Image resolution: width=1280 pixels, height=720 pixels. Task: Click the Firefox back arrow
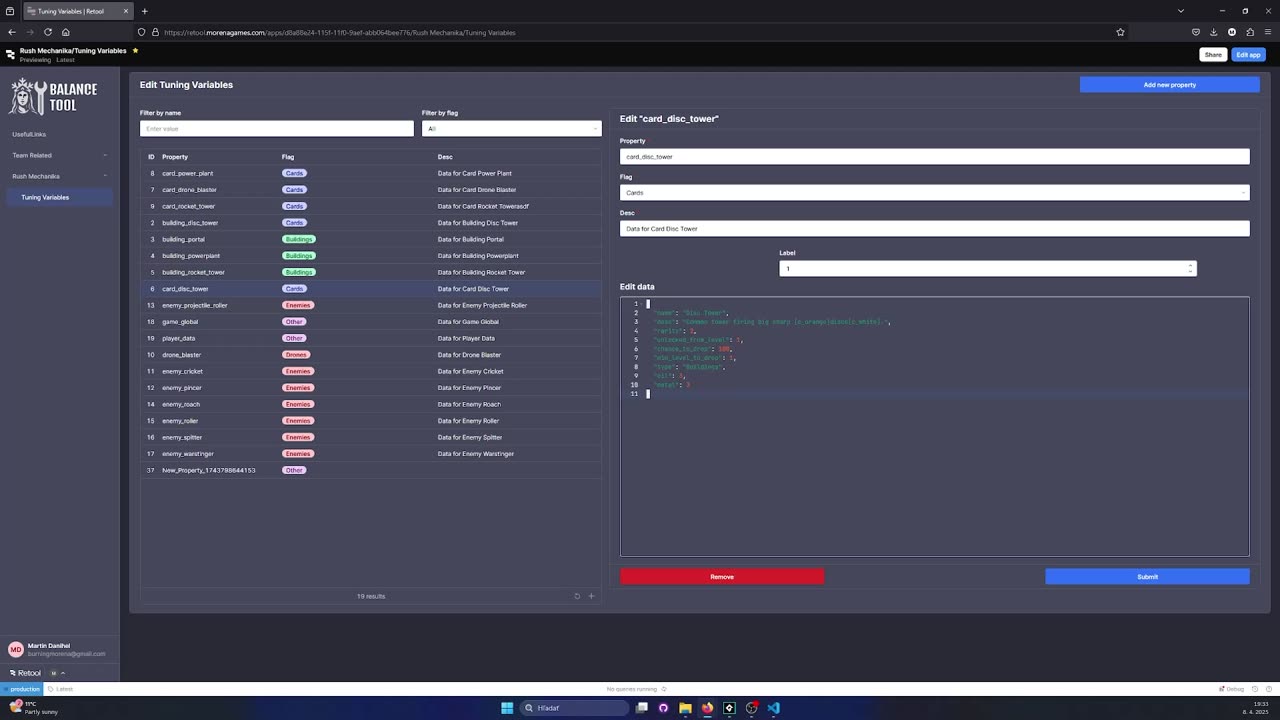coord(12,32)
